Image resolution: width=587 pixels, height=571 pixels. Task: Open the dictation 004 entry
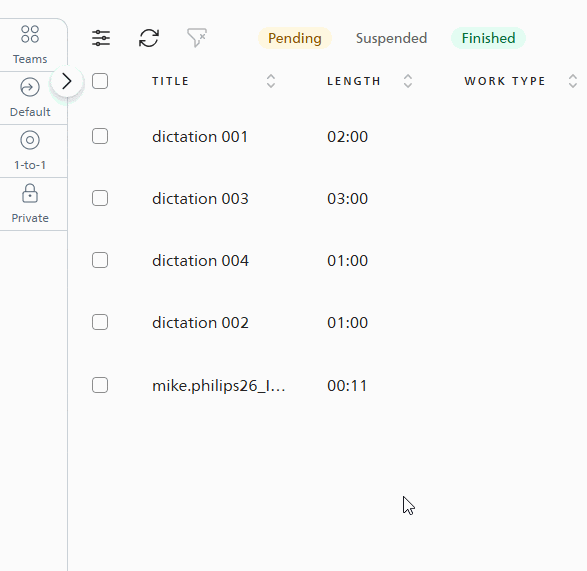coord(200,261)
